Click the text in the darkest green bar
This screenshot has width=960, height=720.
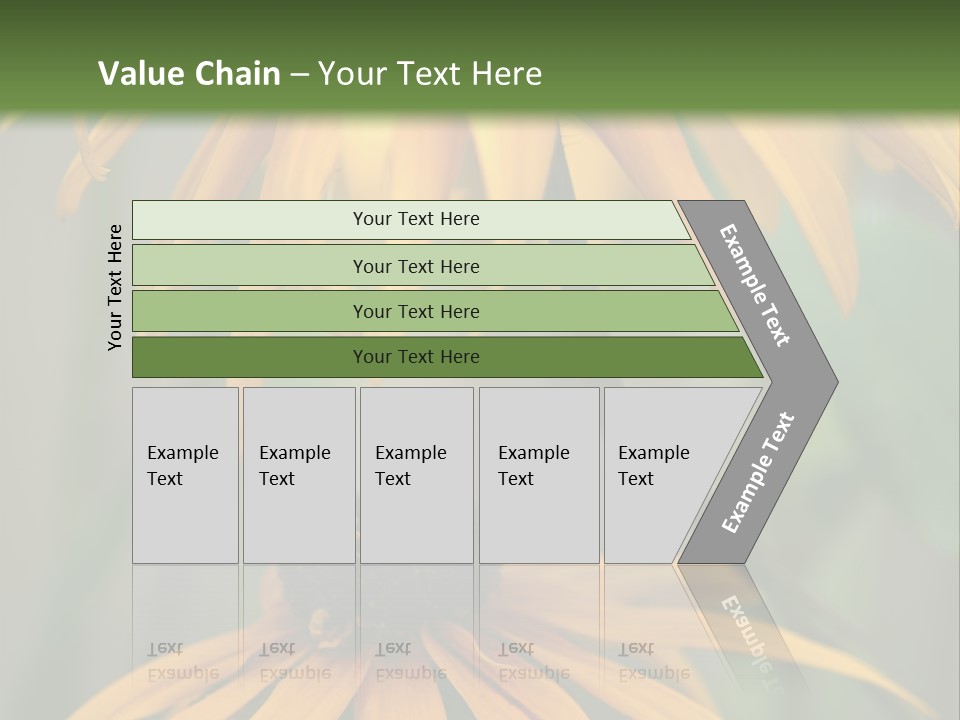[416, 356]
